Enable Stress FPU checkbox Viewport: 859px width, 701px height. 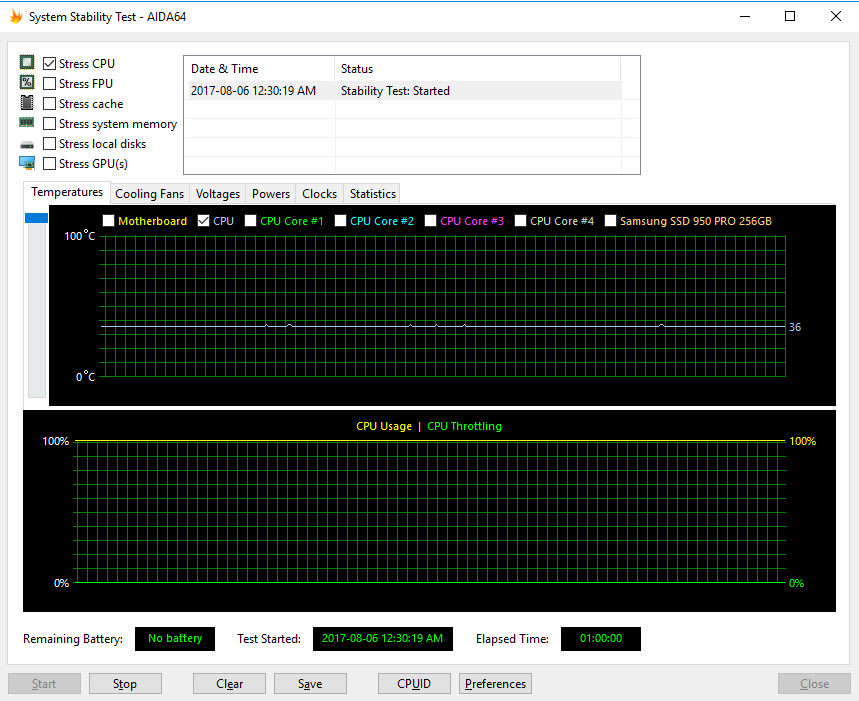(x=50, y=84)
